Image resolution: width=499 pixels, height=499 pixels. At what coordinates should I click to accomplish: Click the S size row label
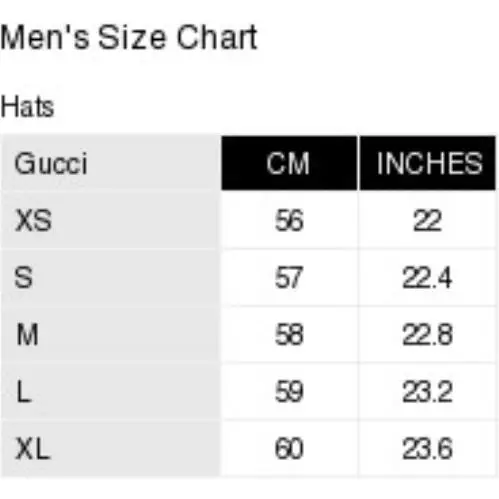point(110,277)
